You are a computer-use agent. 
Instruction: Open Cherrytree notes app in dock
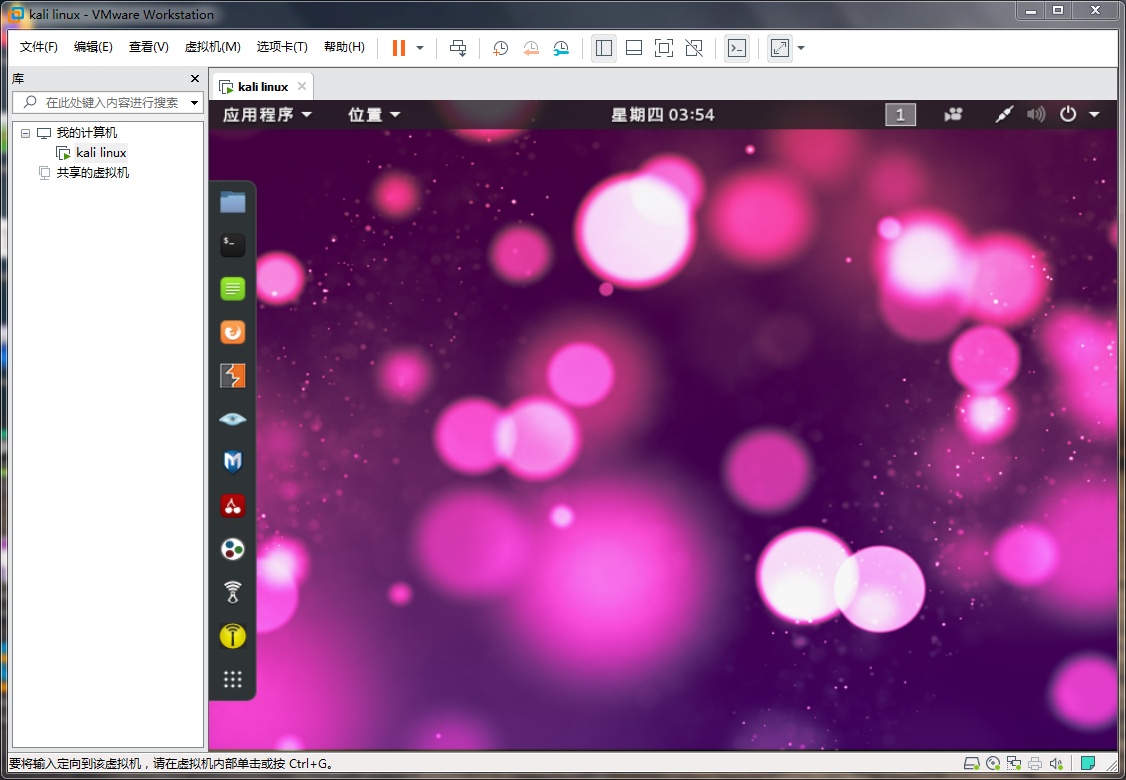click(x=232, y=506)
